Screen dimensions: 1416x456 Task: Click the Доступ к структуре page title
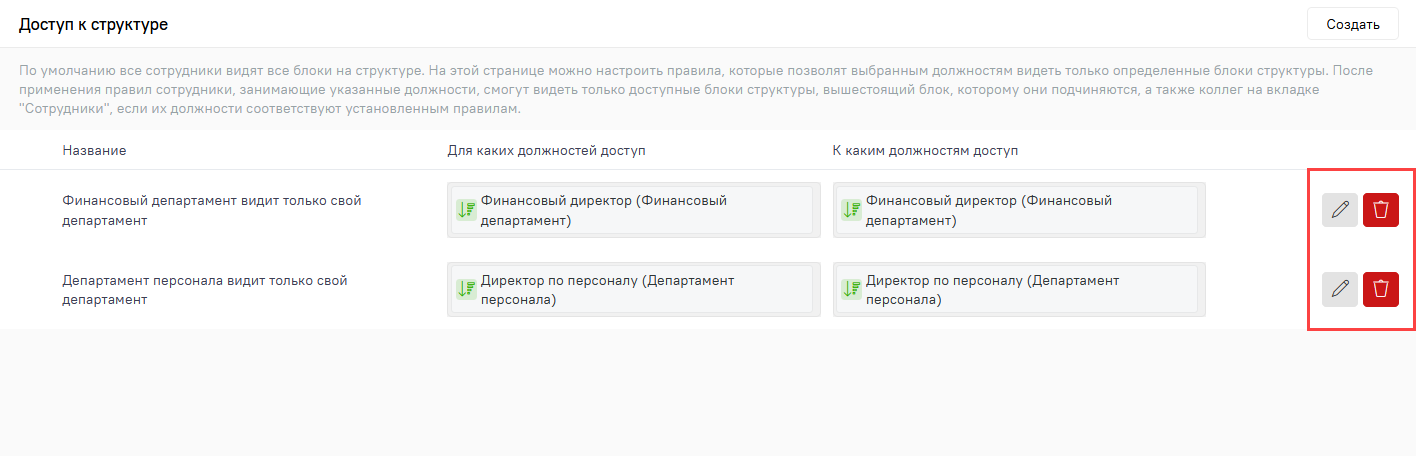click(x=93, y=24)
